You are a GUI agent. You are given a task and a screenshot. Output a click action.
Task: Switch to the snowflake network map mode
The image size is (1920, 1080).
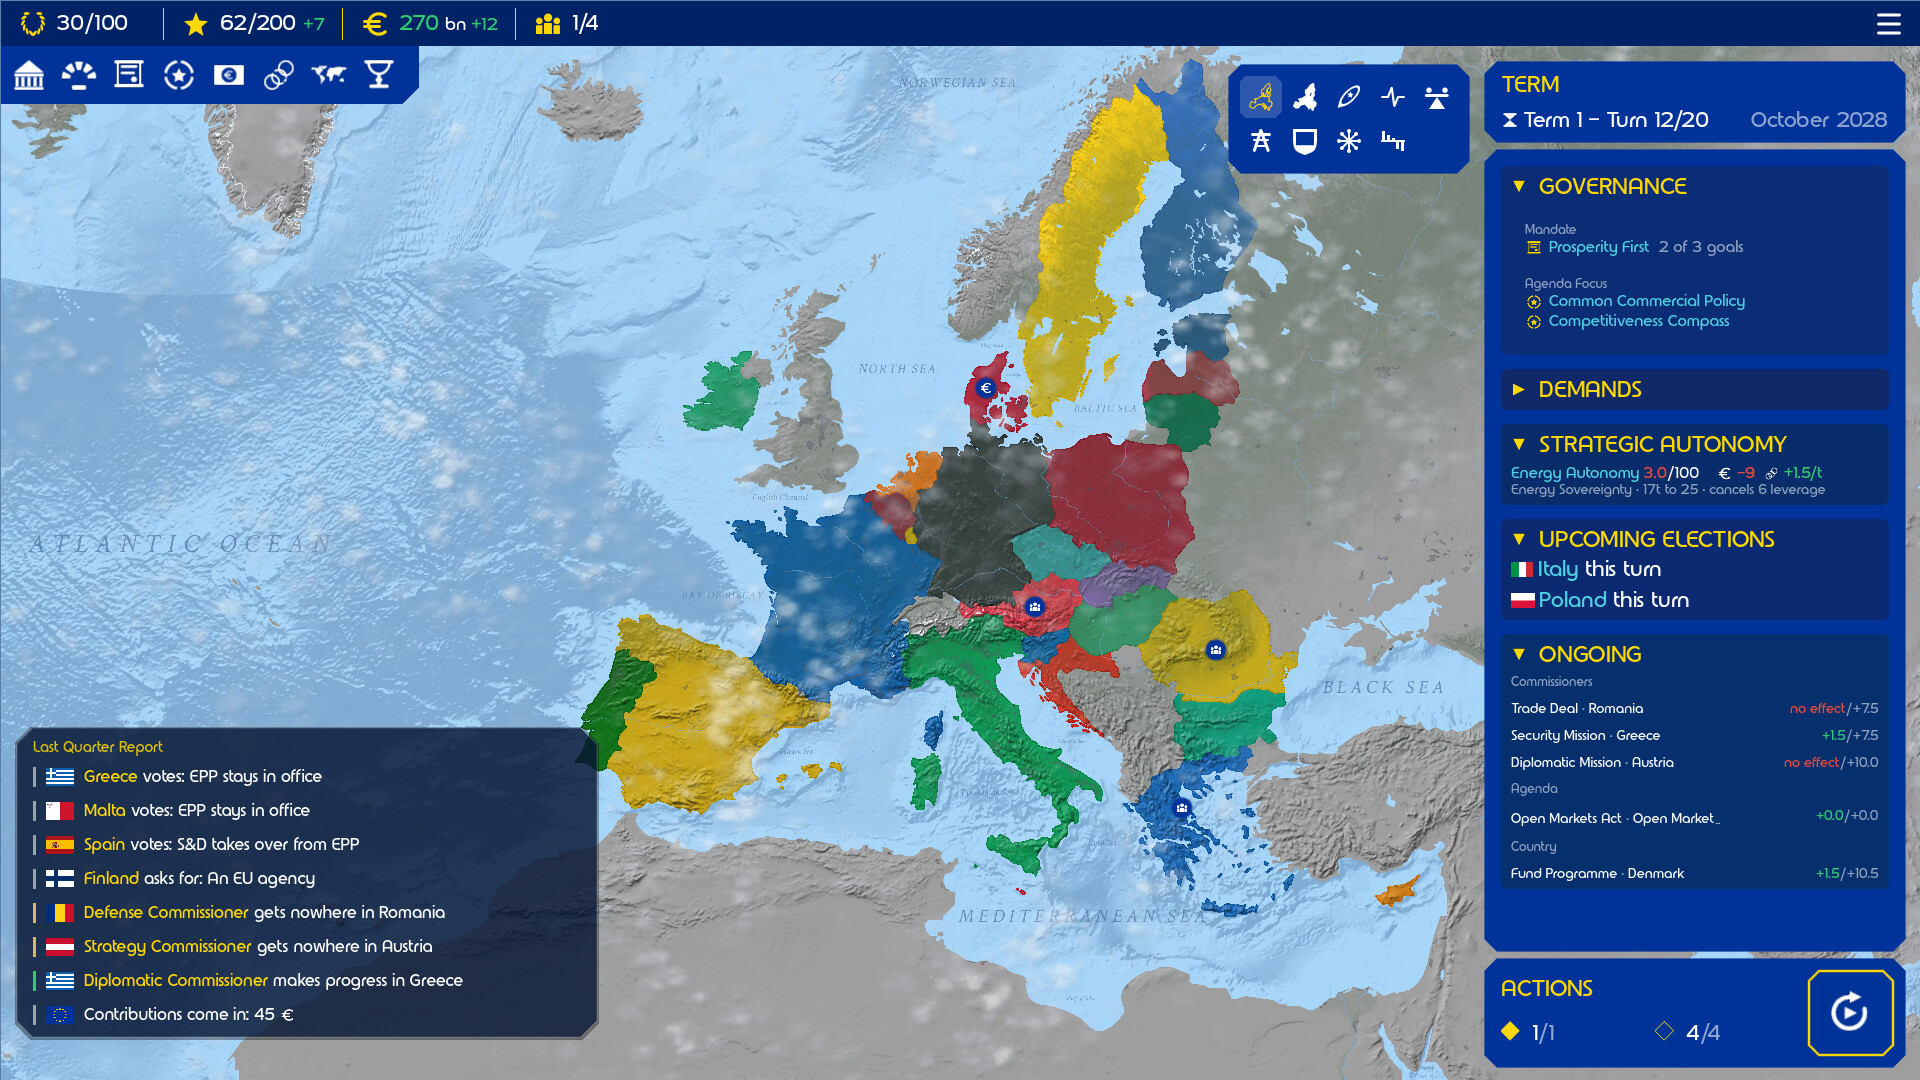click(1349, 141)
